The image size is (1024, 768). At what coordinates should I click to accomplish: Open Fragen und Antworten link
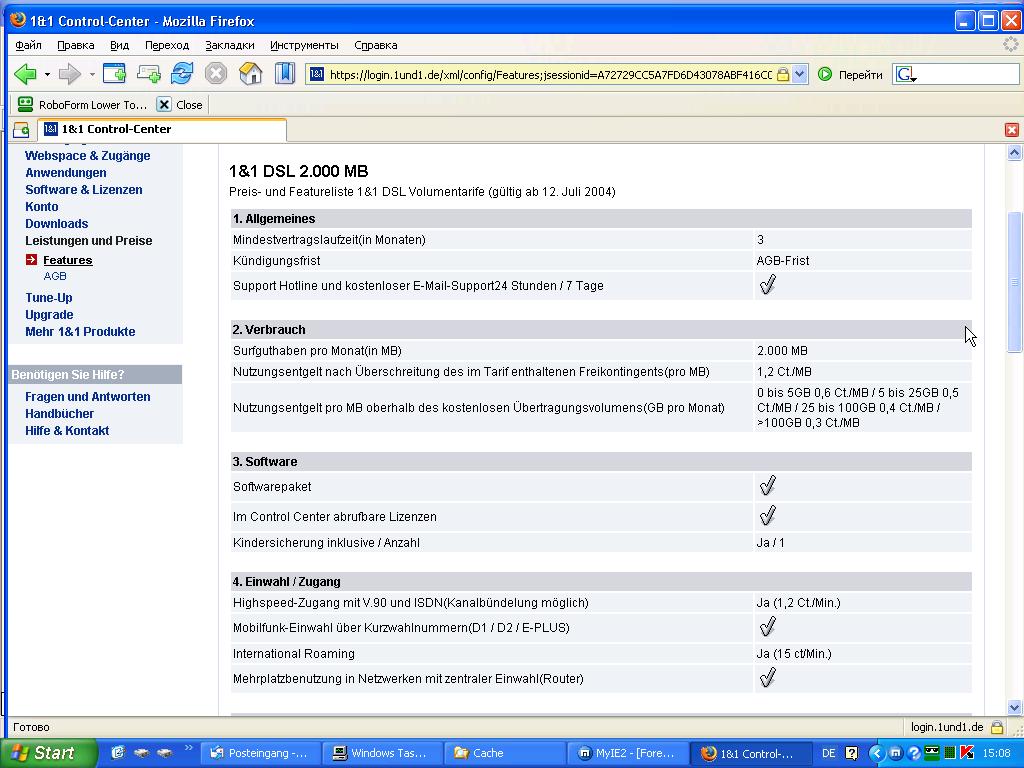click(x=88, y=396)
